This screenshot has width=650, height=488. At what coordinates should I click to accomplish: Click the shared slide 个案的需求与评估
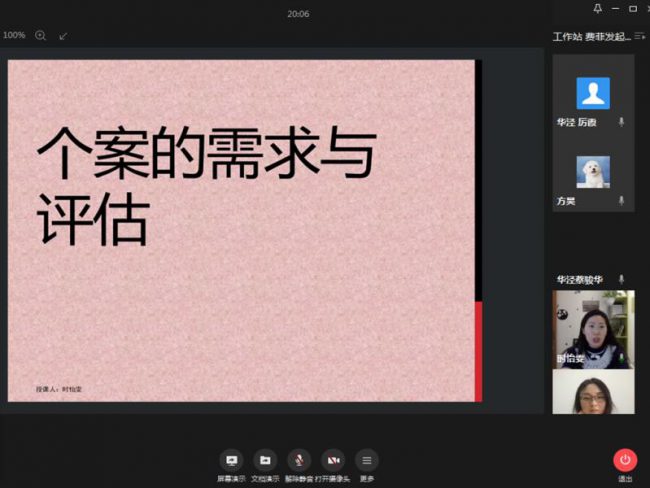pyautogui.click(x=241, y=230)
